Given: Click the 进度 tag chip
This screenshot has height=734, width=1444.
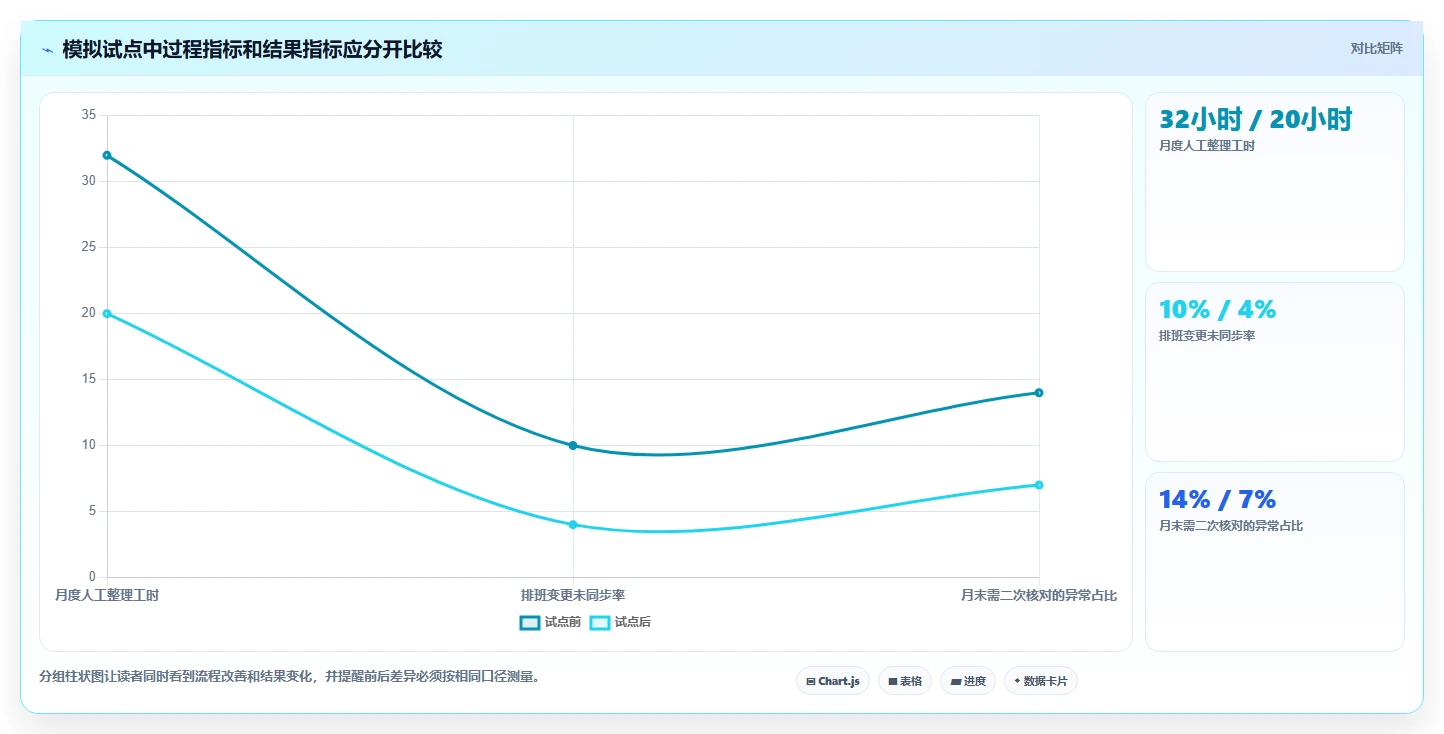Looking at the screenshot, I should 968,681.
